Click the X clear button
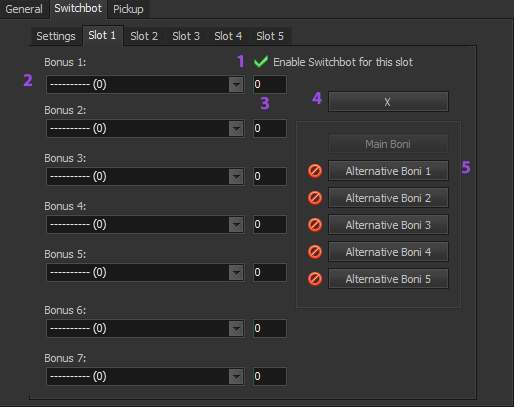The image size is (514, 407). click(x=388, y=102)
